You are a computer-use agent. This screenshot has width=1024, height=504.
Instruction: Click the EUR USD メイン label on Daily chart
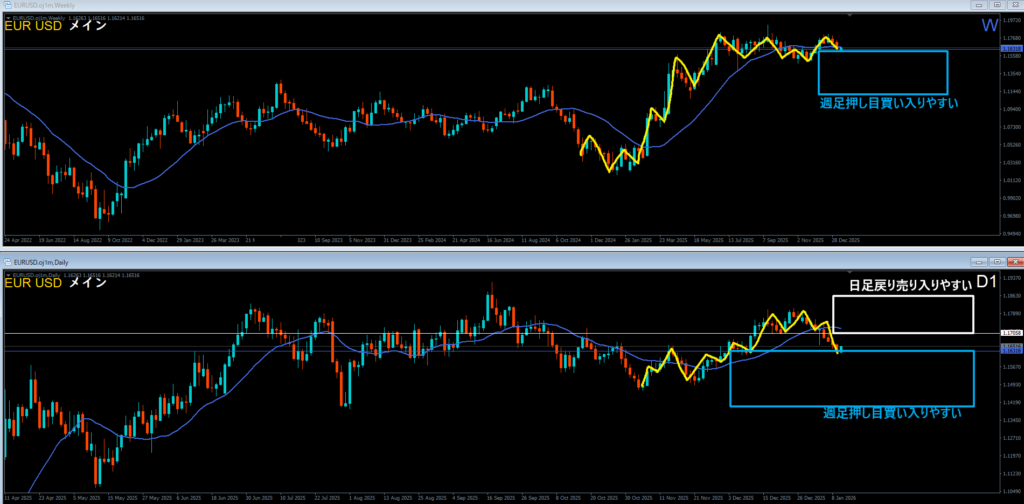point(56,284)
